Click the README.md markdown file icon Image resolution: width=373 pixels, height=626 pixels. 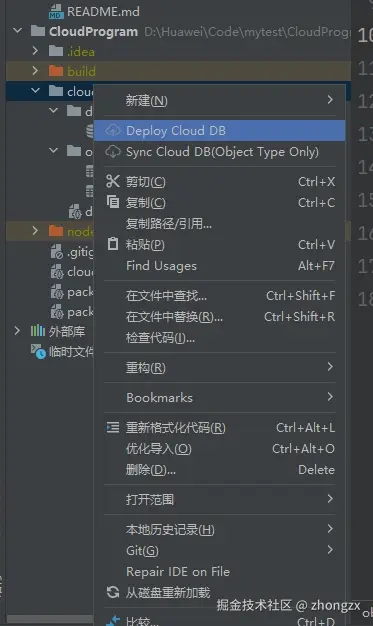point(56,12)
